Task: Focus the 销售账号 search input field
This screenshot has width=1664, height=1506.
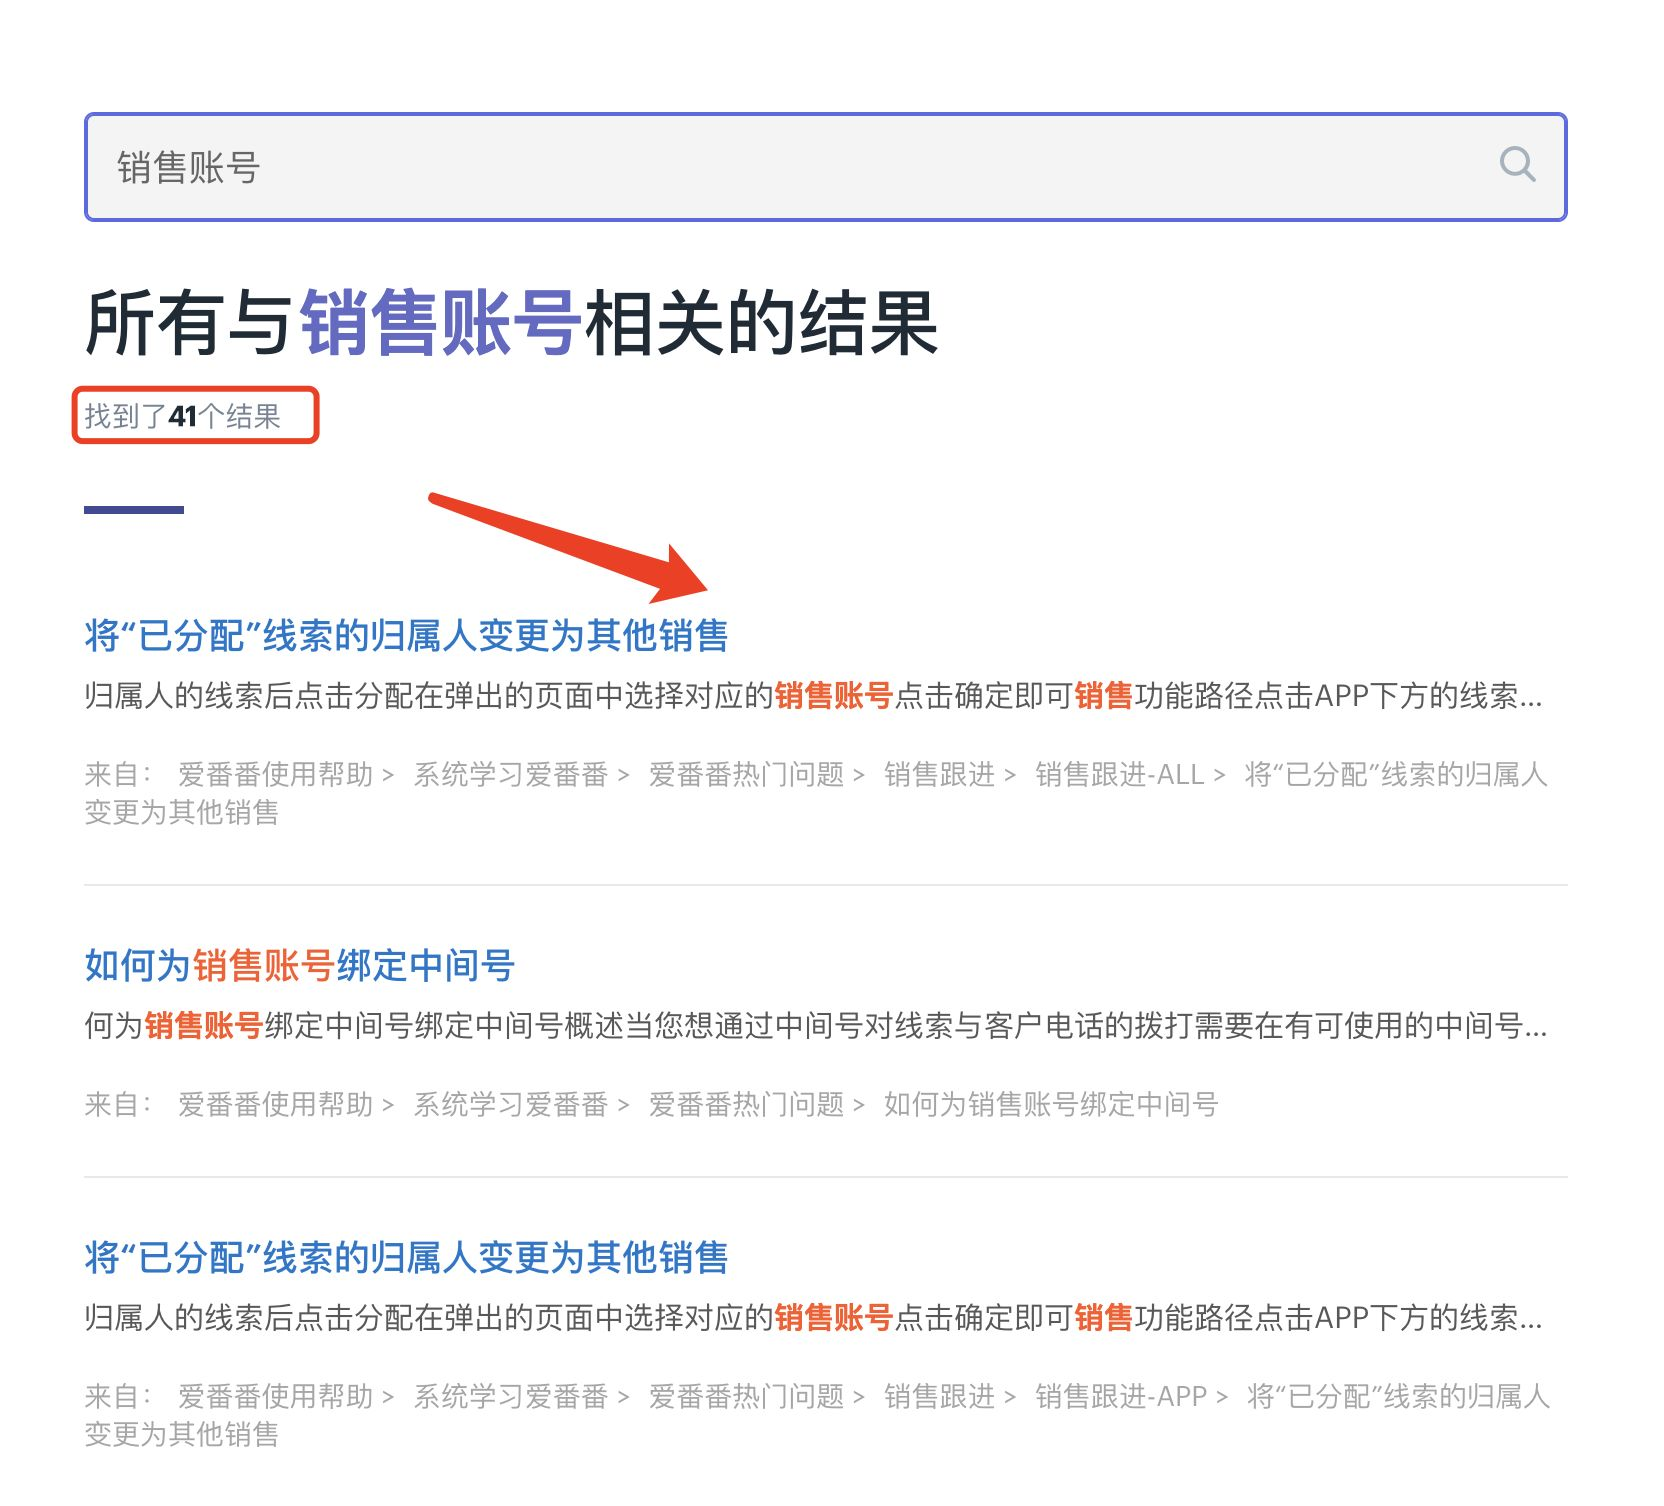Action: [x=825, y=167]
